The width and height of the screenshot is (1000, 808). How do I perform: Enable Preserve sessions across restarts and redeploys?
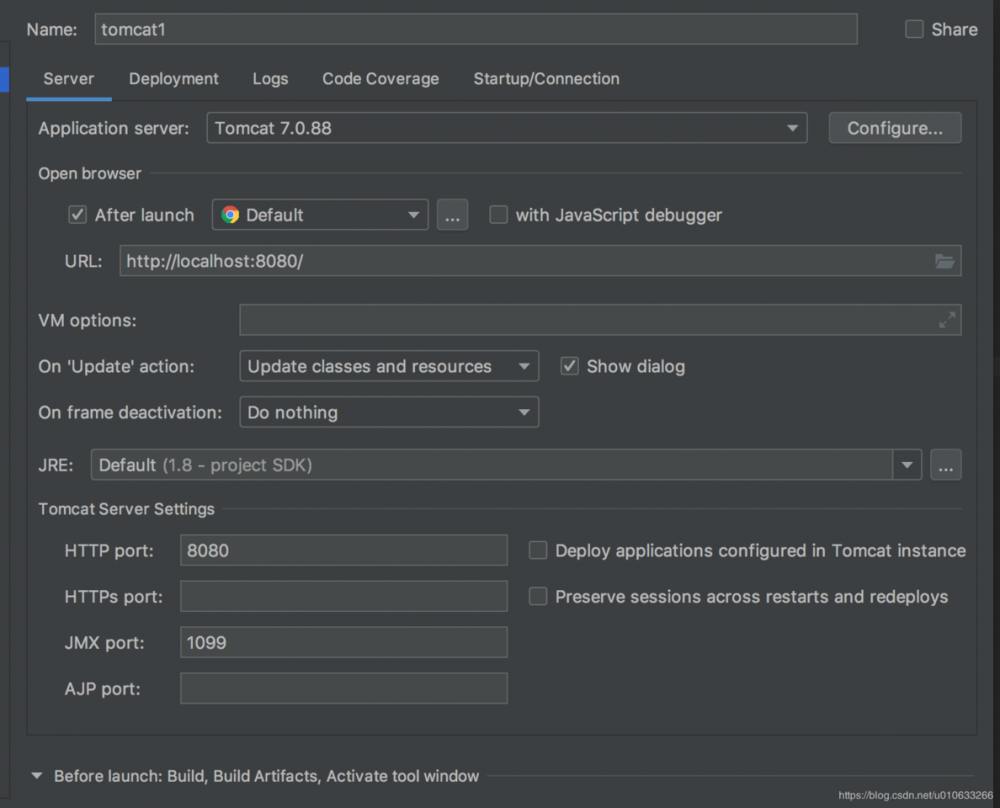pyautogui.click(x=538, y=596)
